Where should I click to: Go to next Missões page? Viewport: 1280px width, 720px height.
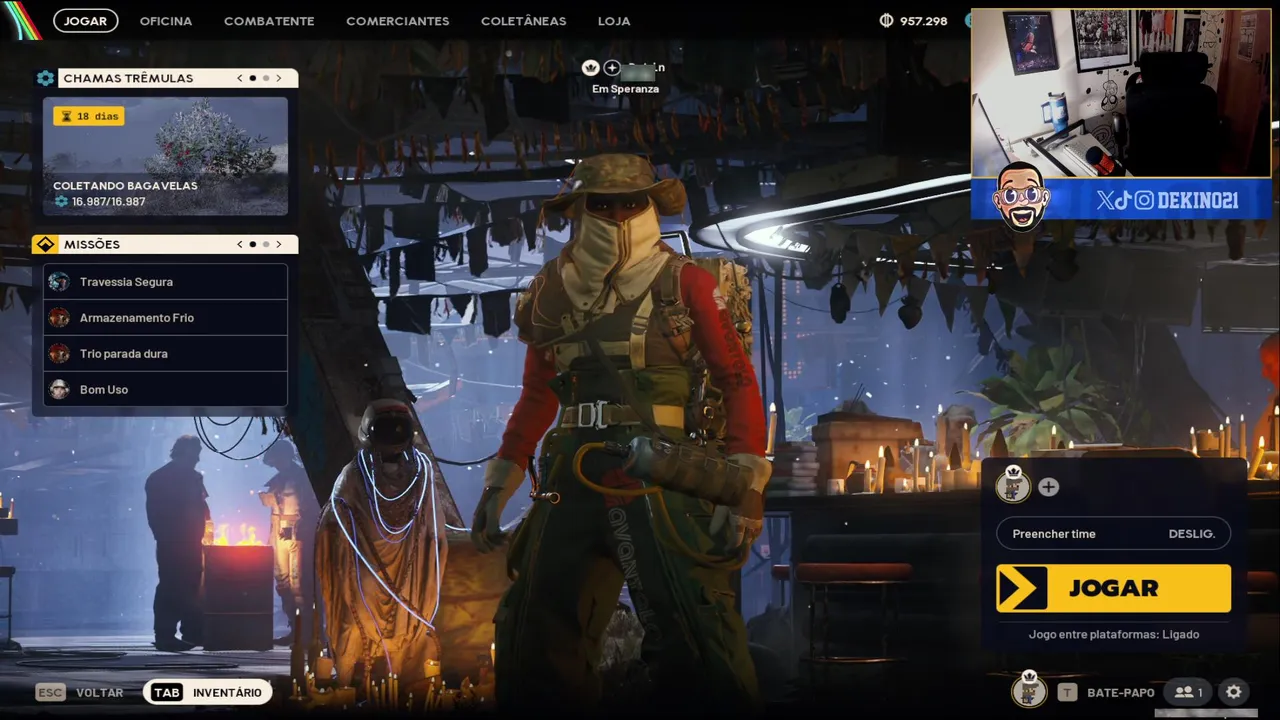coord(279,244)
